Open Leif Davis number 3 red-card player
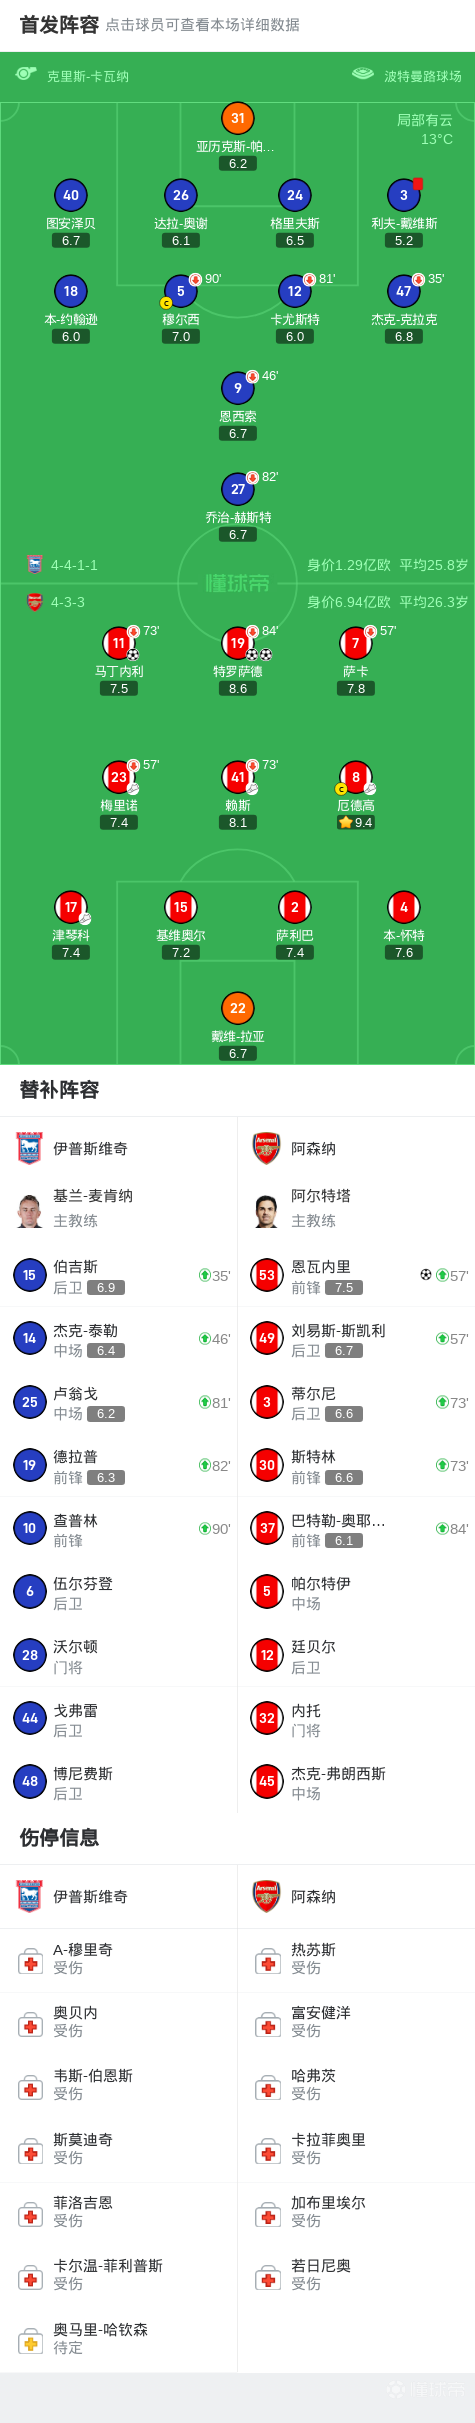The image size is (475, 2423). (404, 195)
